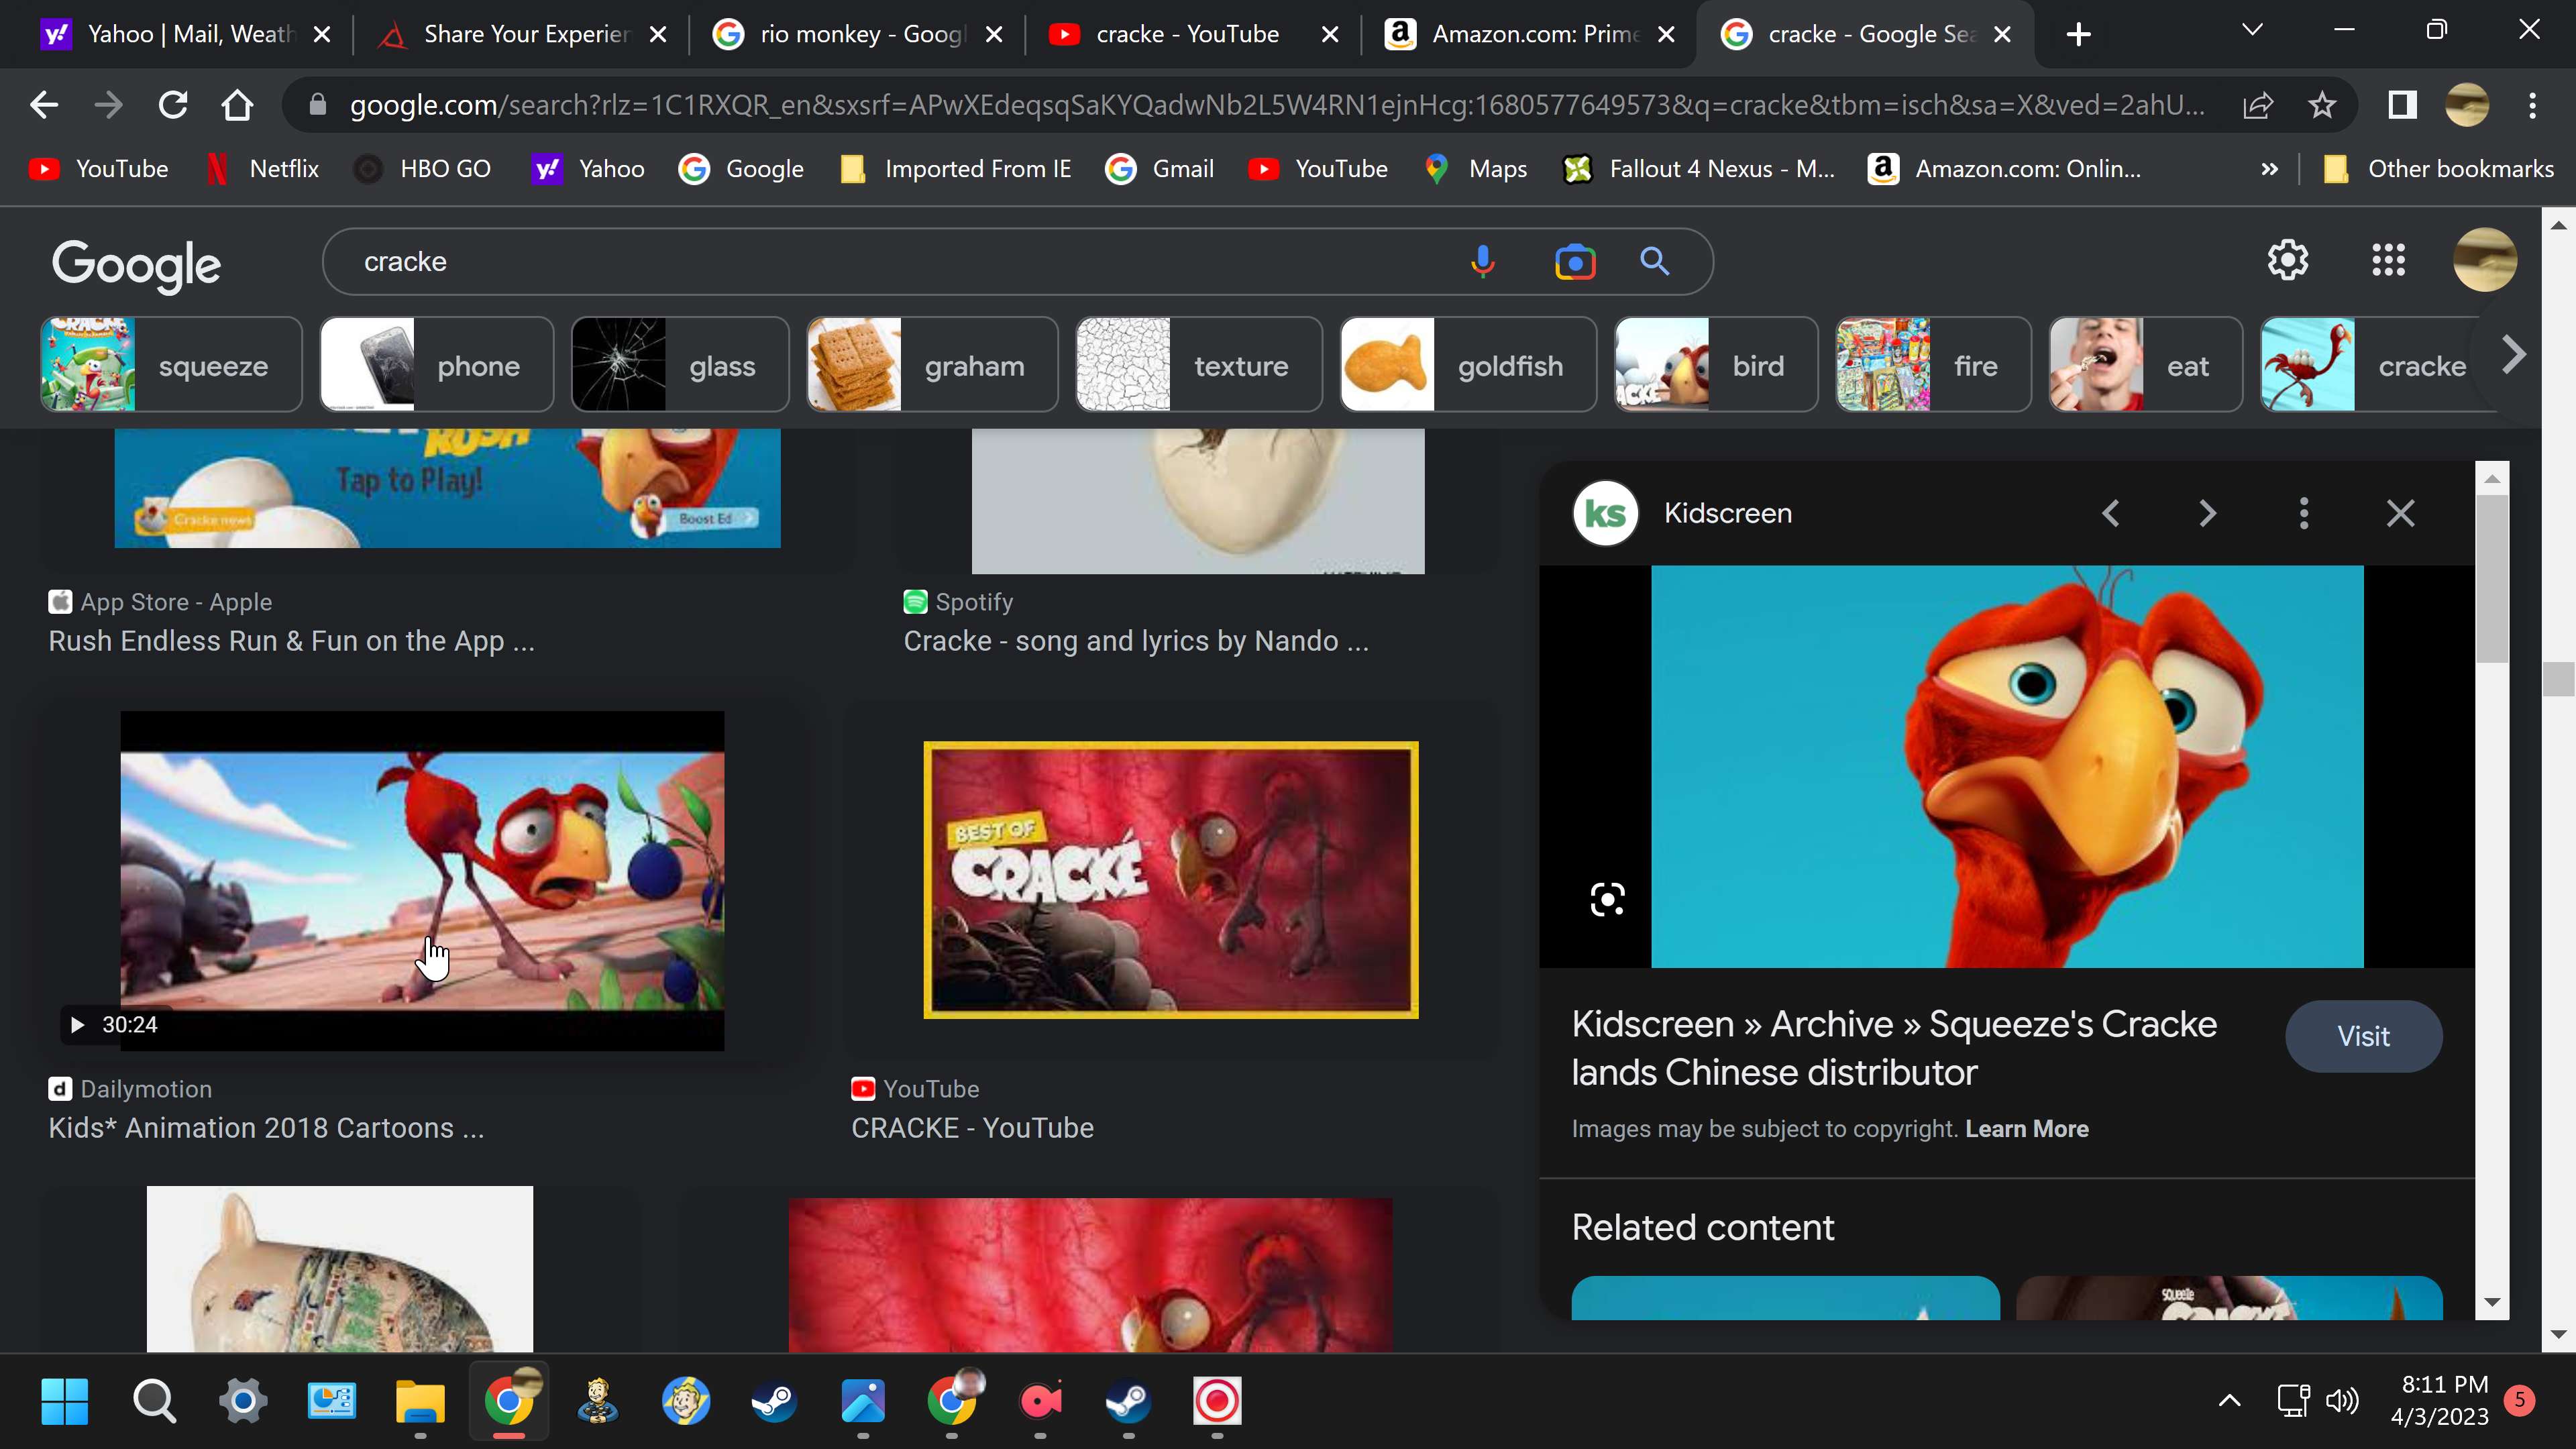Open Imported From IE bookmarks folder
The image size is (2576, 1449).
(957, 169)
